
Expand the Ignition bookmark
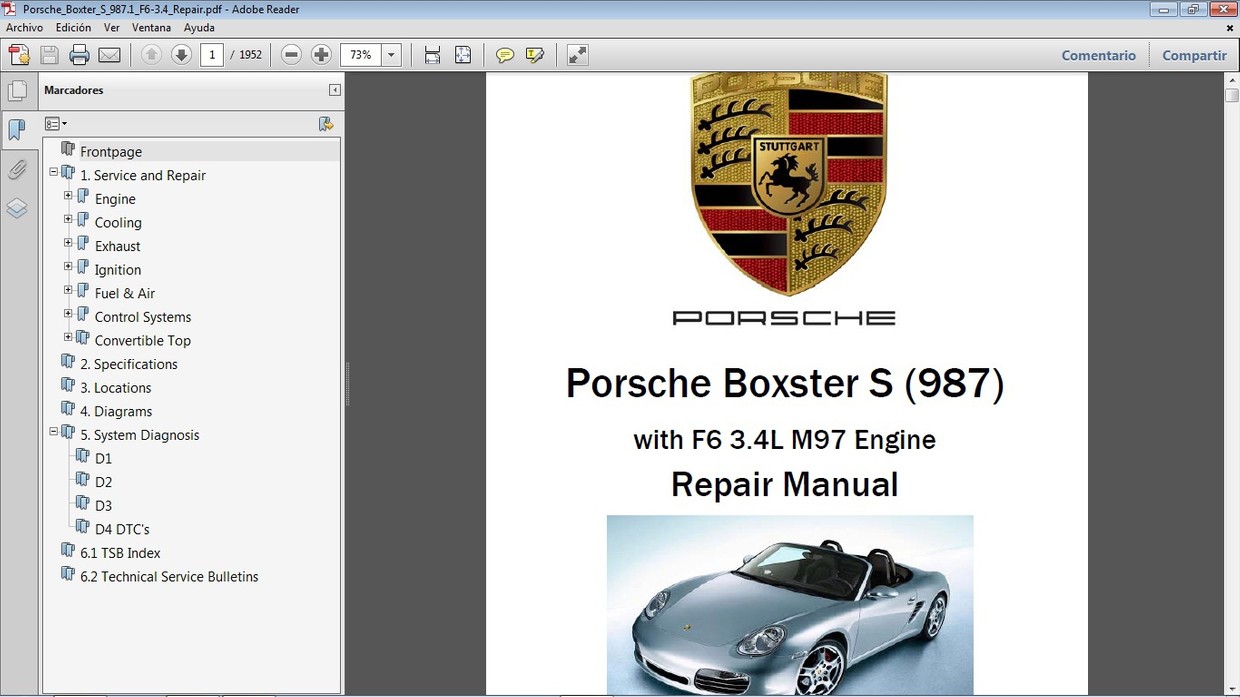[68, 266]
